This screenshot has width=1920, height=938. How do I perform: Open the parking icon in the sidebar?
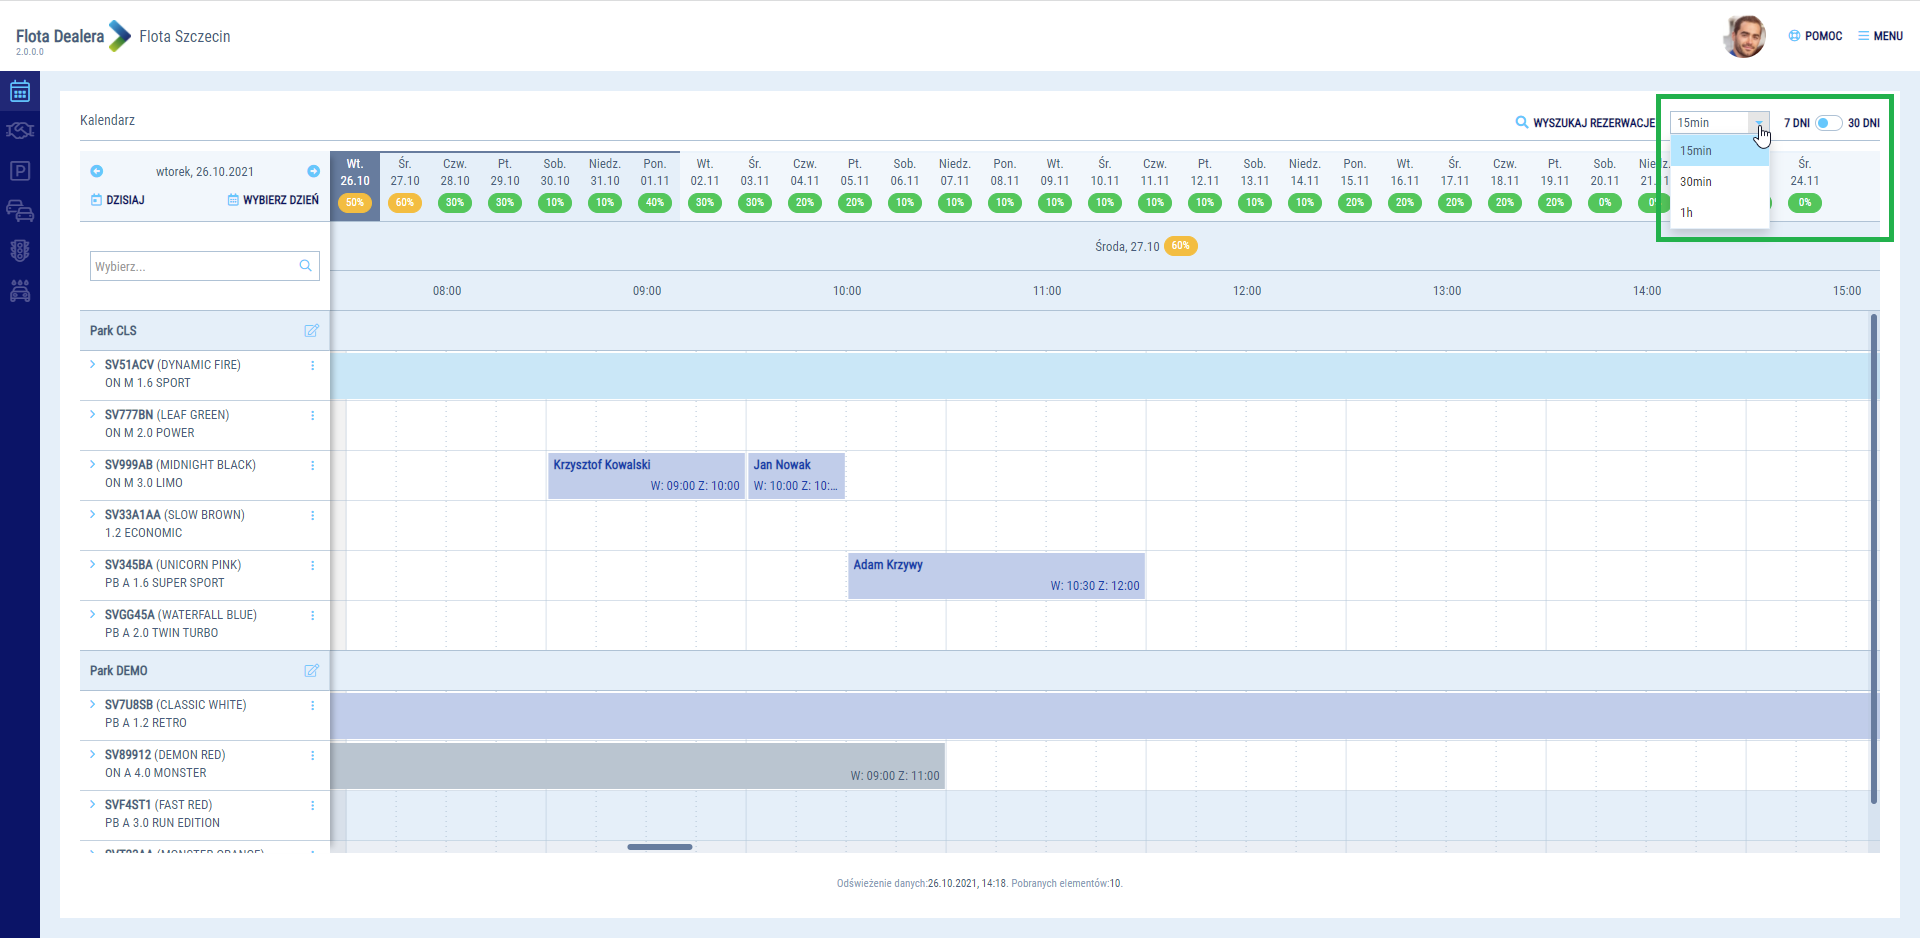(20, 171)
